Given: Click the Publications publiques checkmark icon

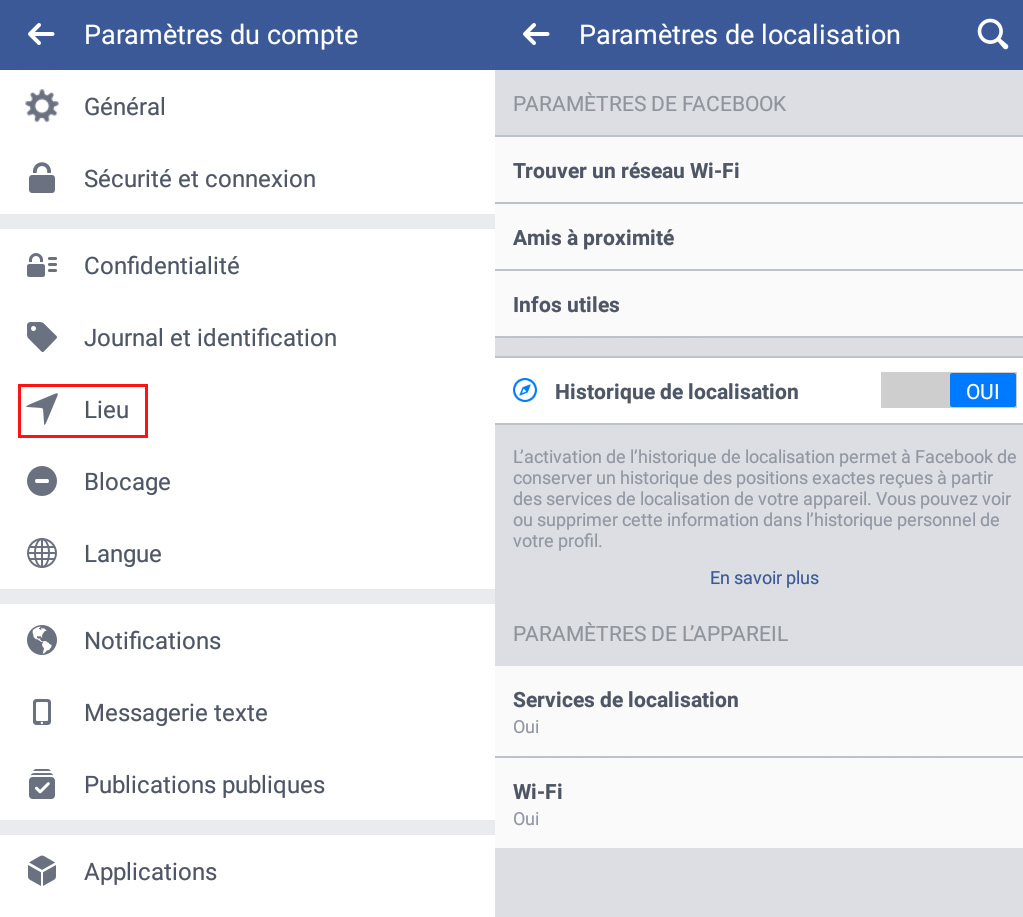Looking at the screenshot, I should tap(42, 784).
